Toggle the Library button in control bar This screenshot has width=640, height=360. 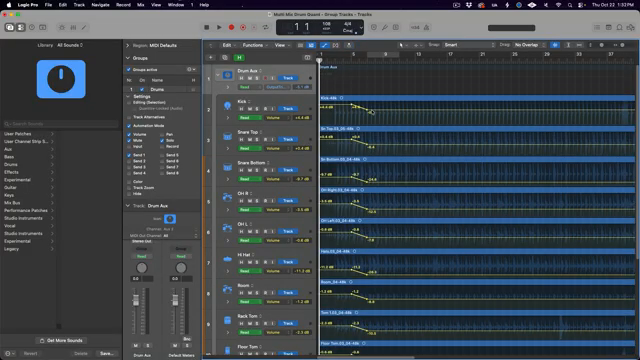[9, 27]
